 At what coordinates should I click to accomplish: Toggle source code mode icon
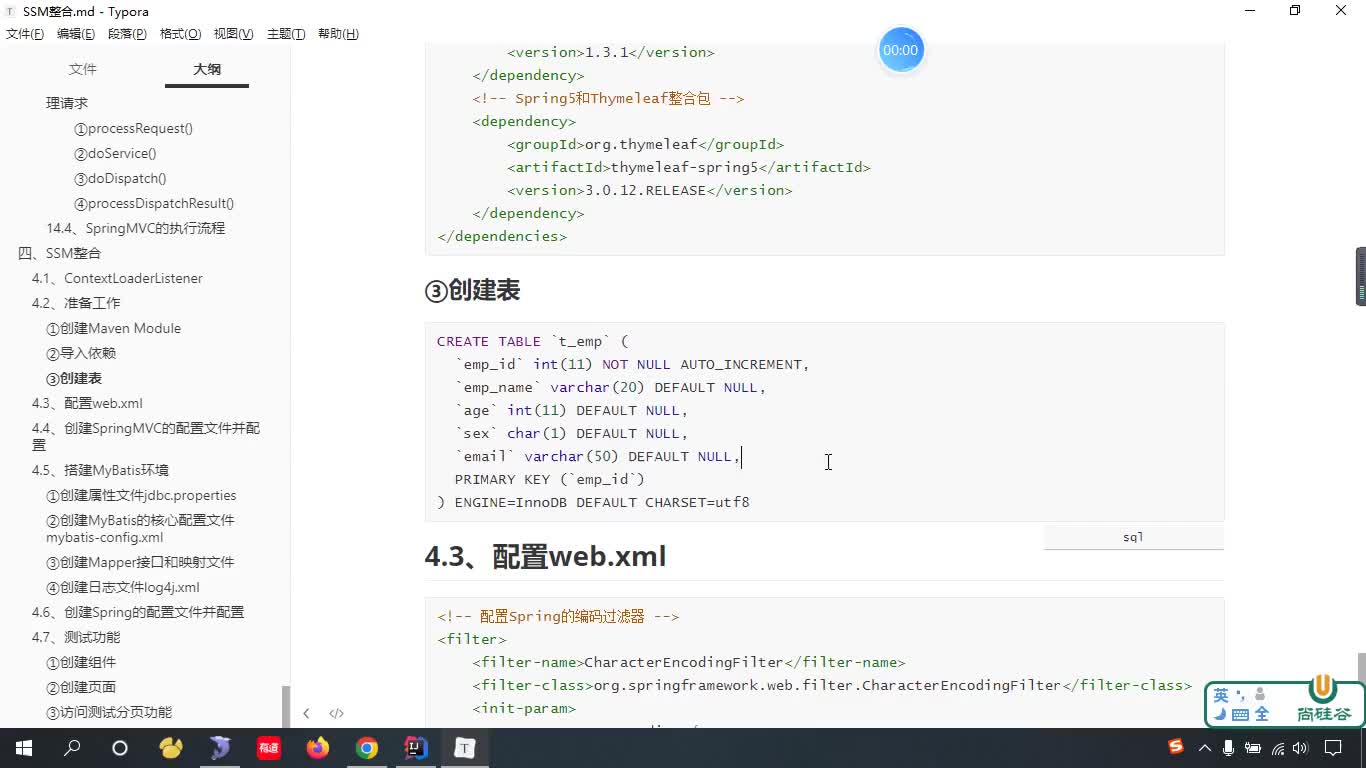336,713
